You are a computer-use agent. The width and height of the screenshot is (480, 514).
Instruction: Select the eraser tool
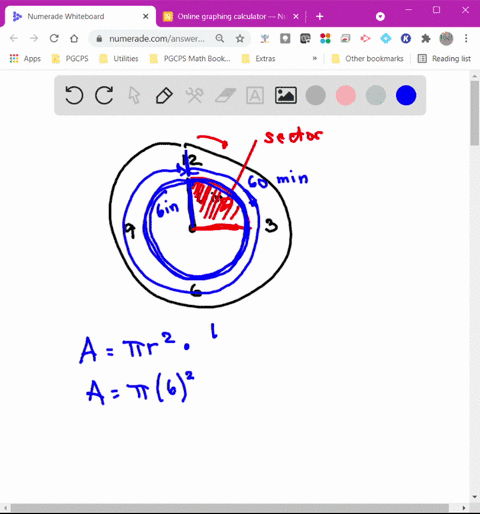point(225,95)
